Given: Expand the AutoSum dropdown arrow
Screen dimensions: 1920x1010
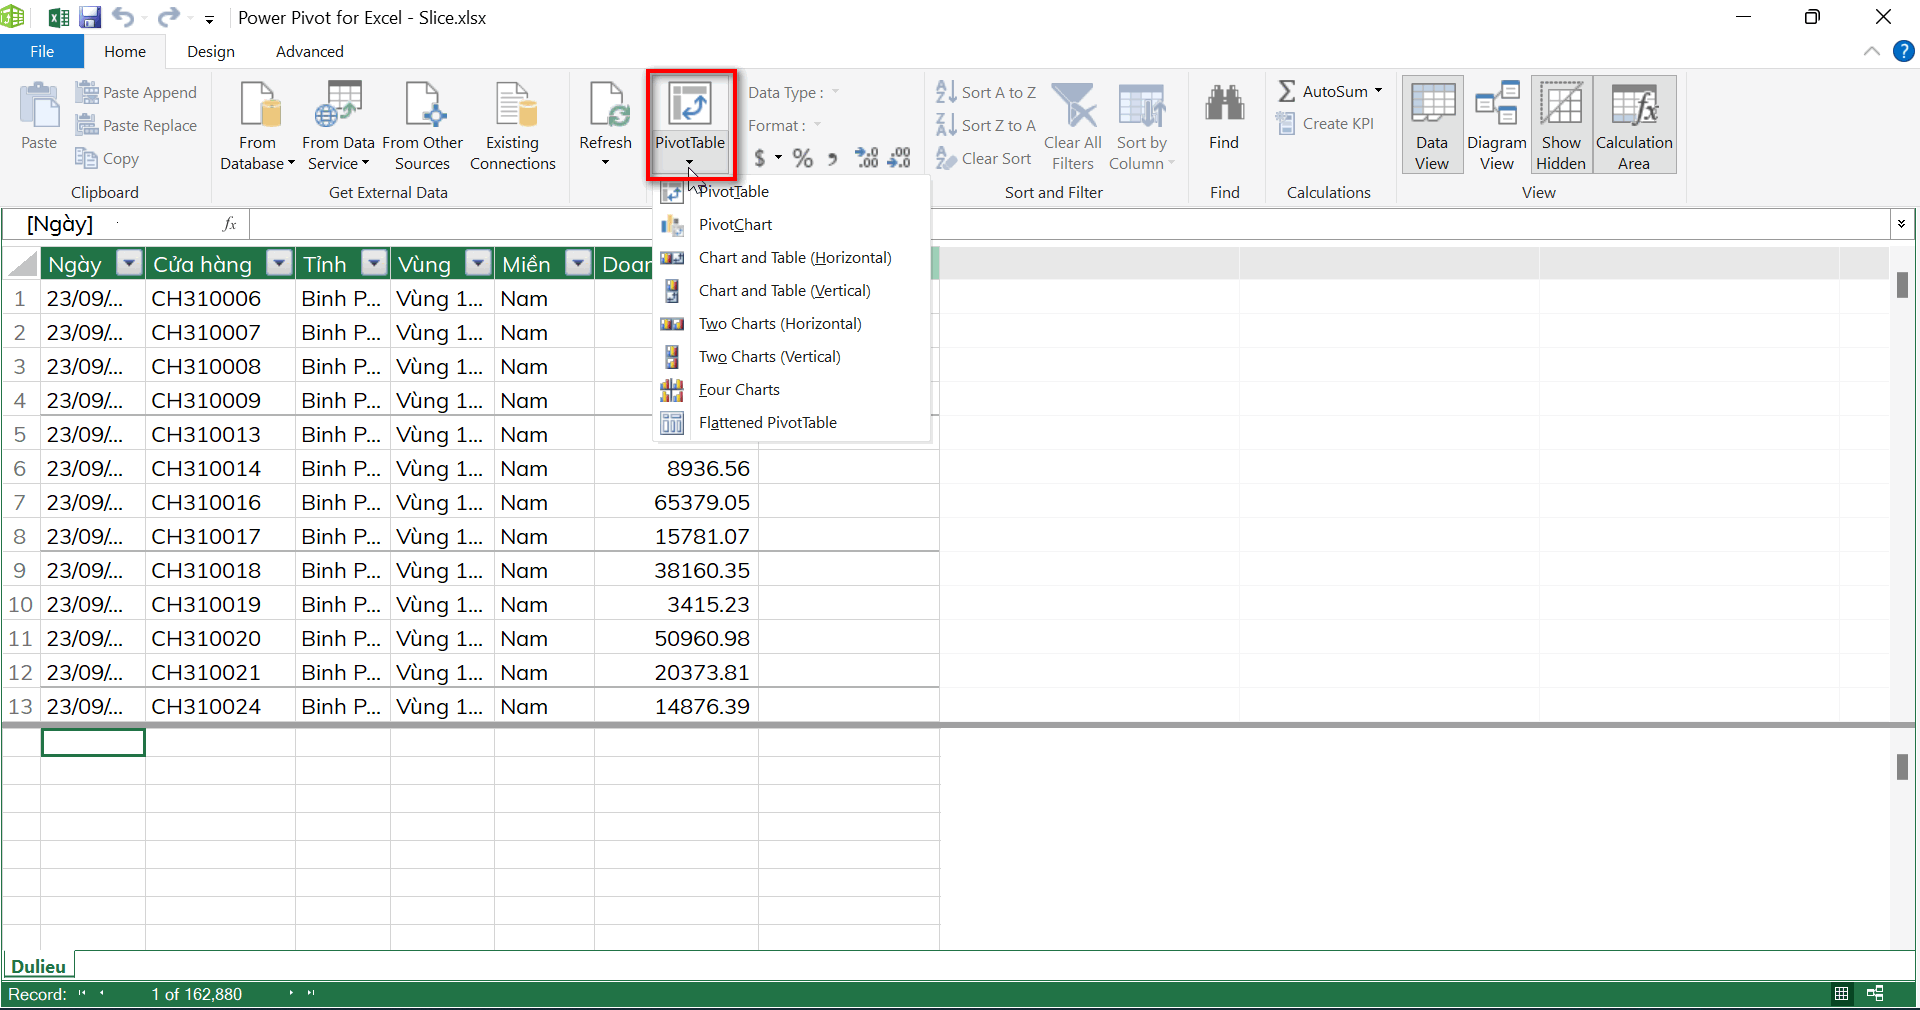Looking at the screenshot, I should [1378, 91].
